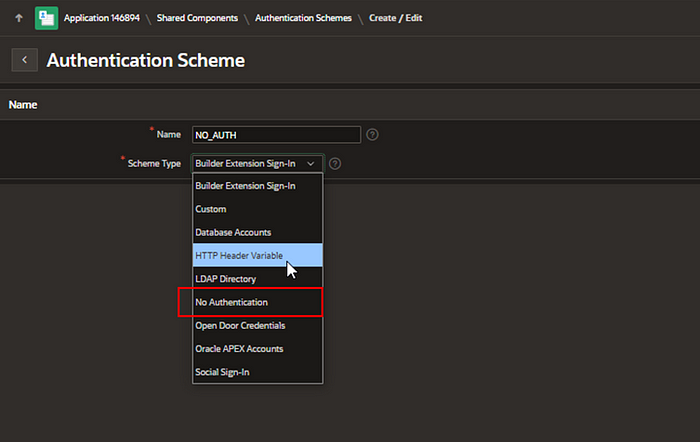Screen dimensions: 700x442
Task: Open help for the Name field
Action: pyautogui.click(x=372, y=134)
